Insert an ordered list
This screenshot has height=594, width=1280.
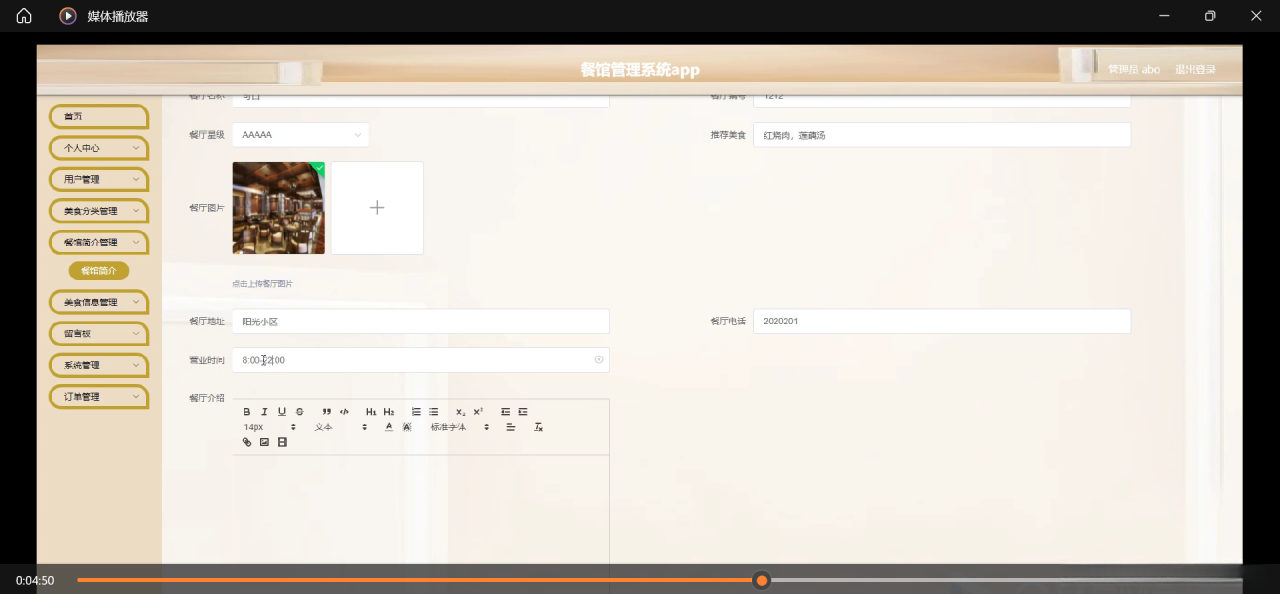click(x=416, y=412)
